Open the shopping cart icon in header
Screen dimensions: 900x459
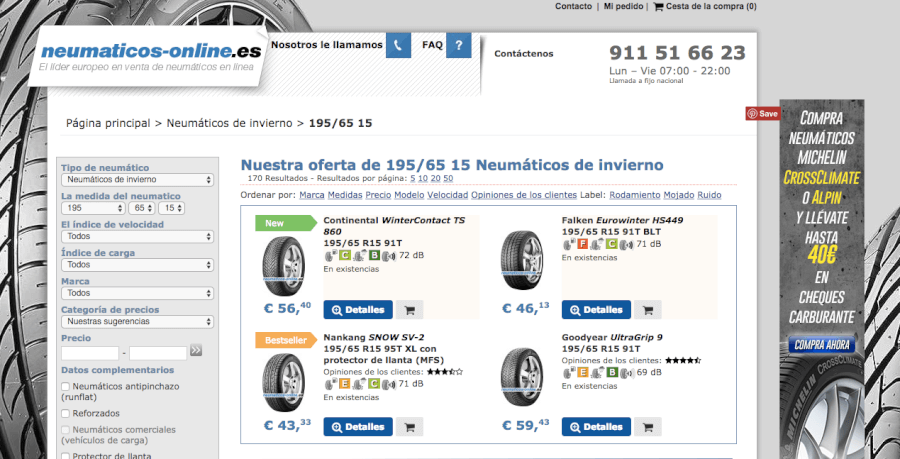point(658,6)
